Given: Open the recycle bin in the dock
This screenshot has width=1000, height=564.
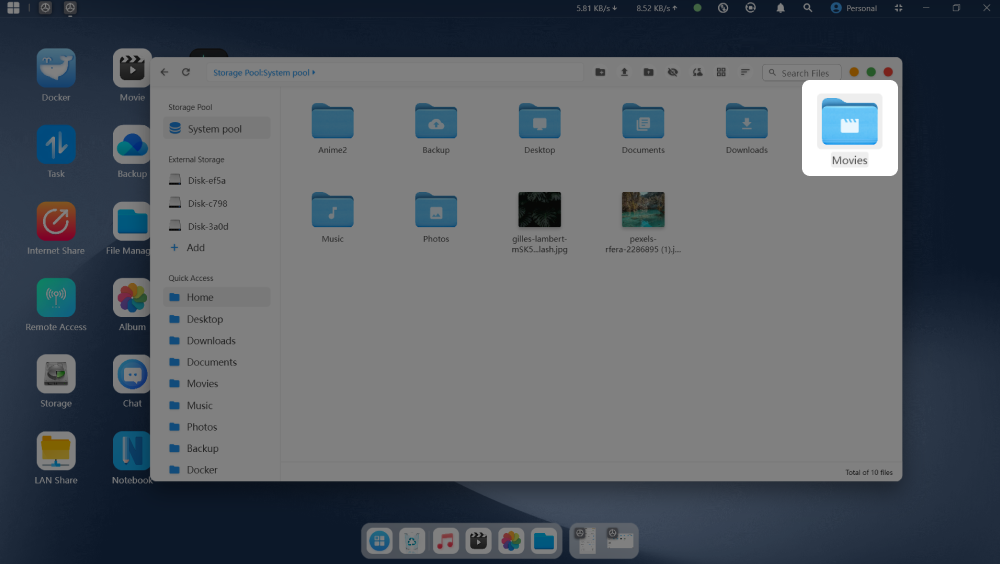Looking at the screenshot, I should 412,541.
